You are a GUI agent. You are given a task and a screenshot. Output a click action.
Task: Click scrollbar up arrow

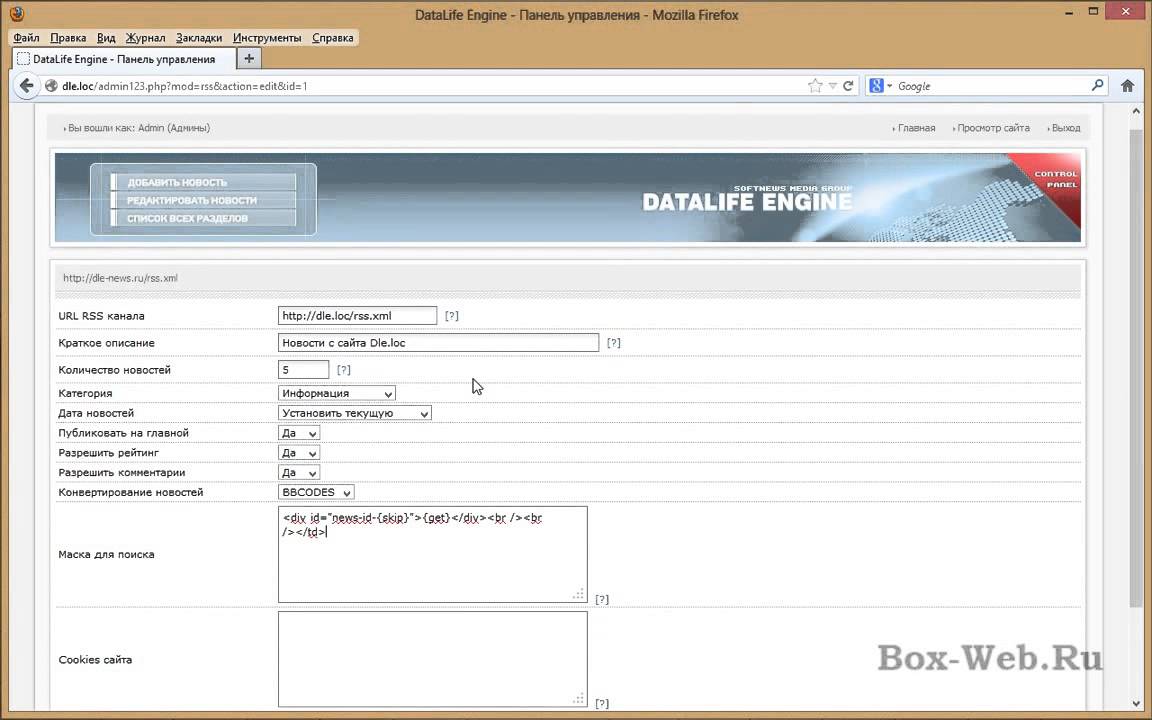pos(1136,111)
